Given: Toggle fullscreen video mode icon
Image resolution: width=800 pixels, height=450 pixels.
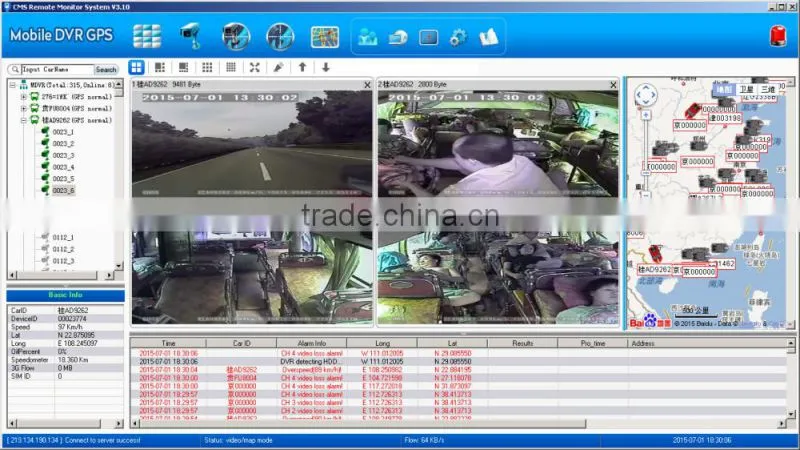Looking at the screenshot, I should click(255, 67).
